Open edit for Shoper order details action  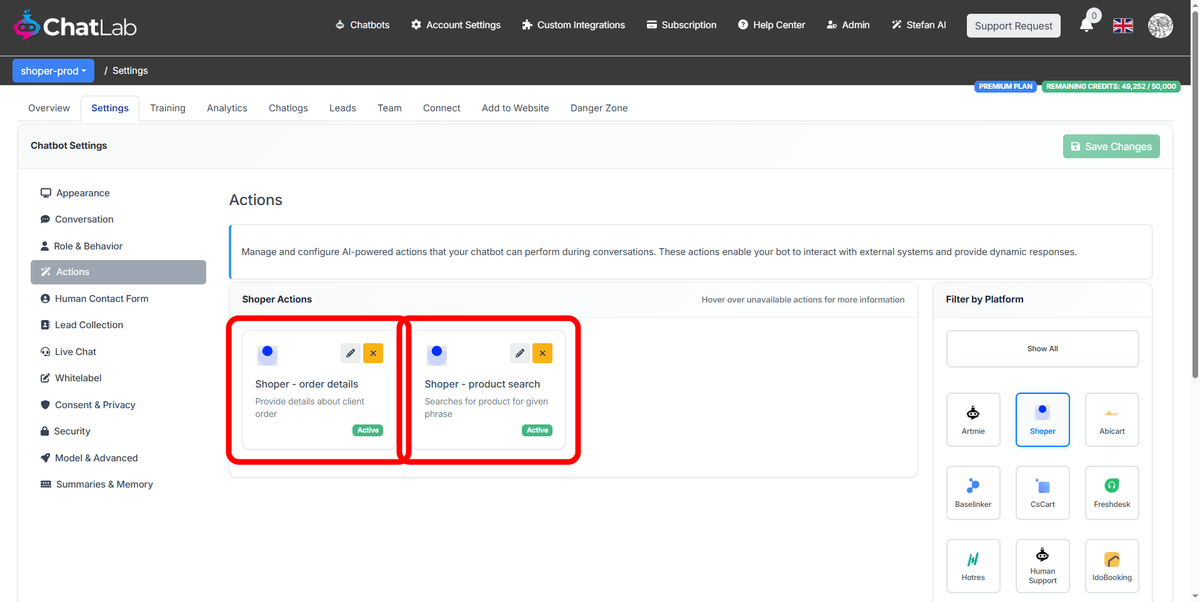349,353
